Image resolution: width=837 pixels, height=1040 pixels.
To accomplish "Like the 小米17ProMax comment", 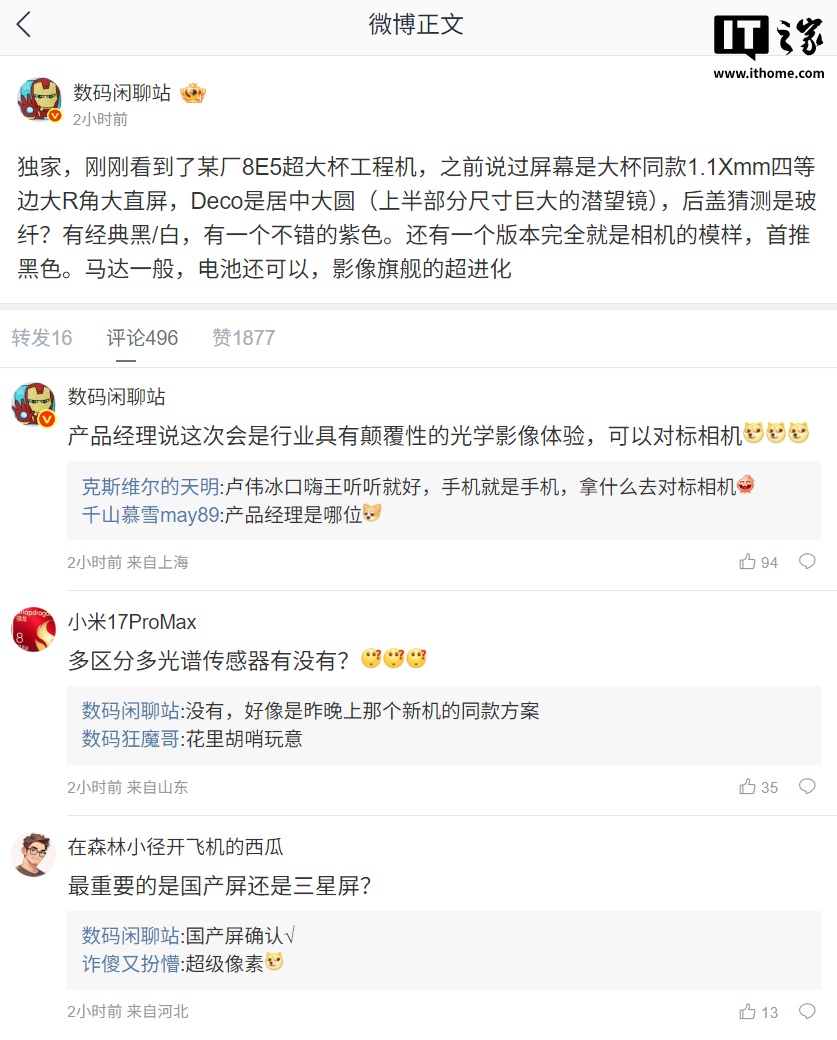I will (x=748, y=787).
